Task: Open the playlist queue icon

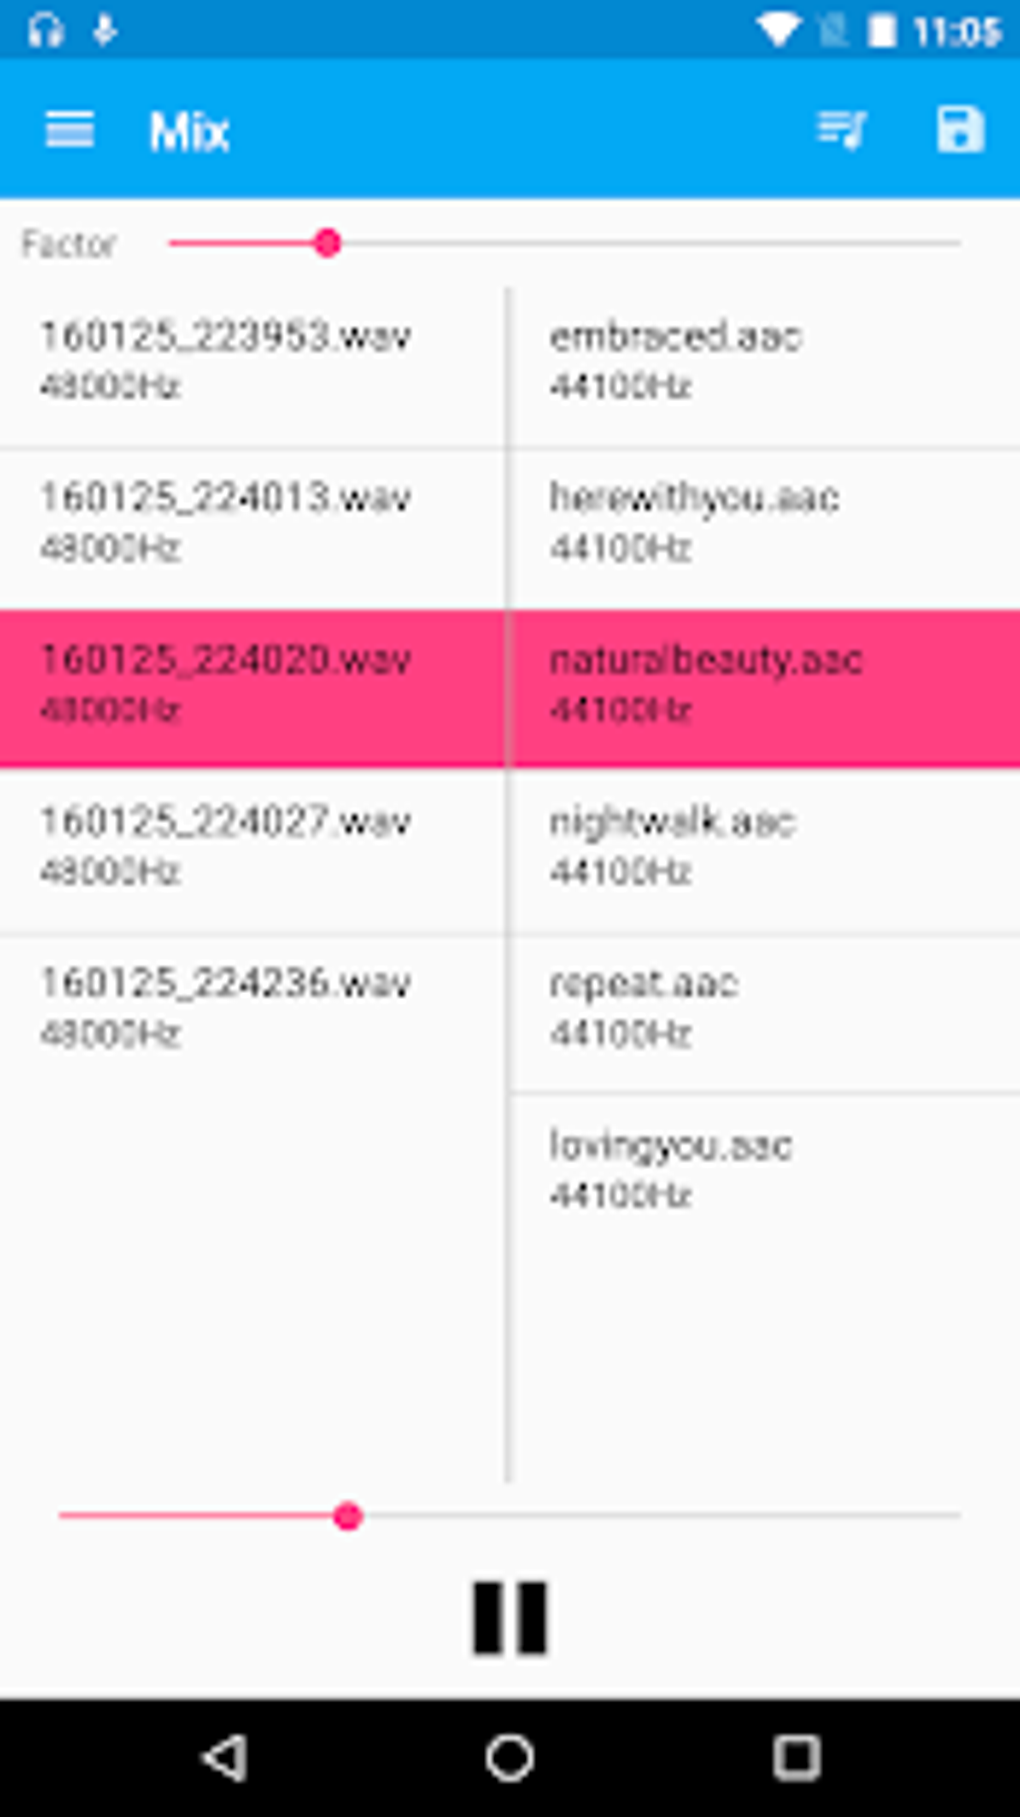Action: point(841,130)
